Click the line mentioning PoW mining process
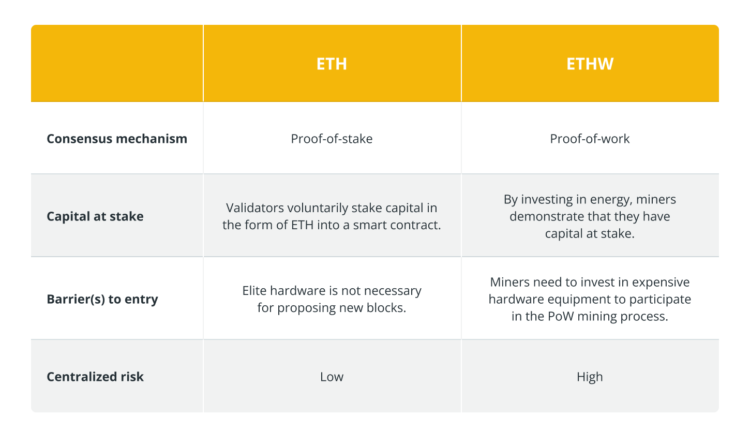 click(589, 317)
